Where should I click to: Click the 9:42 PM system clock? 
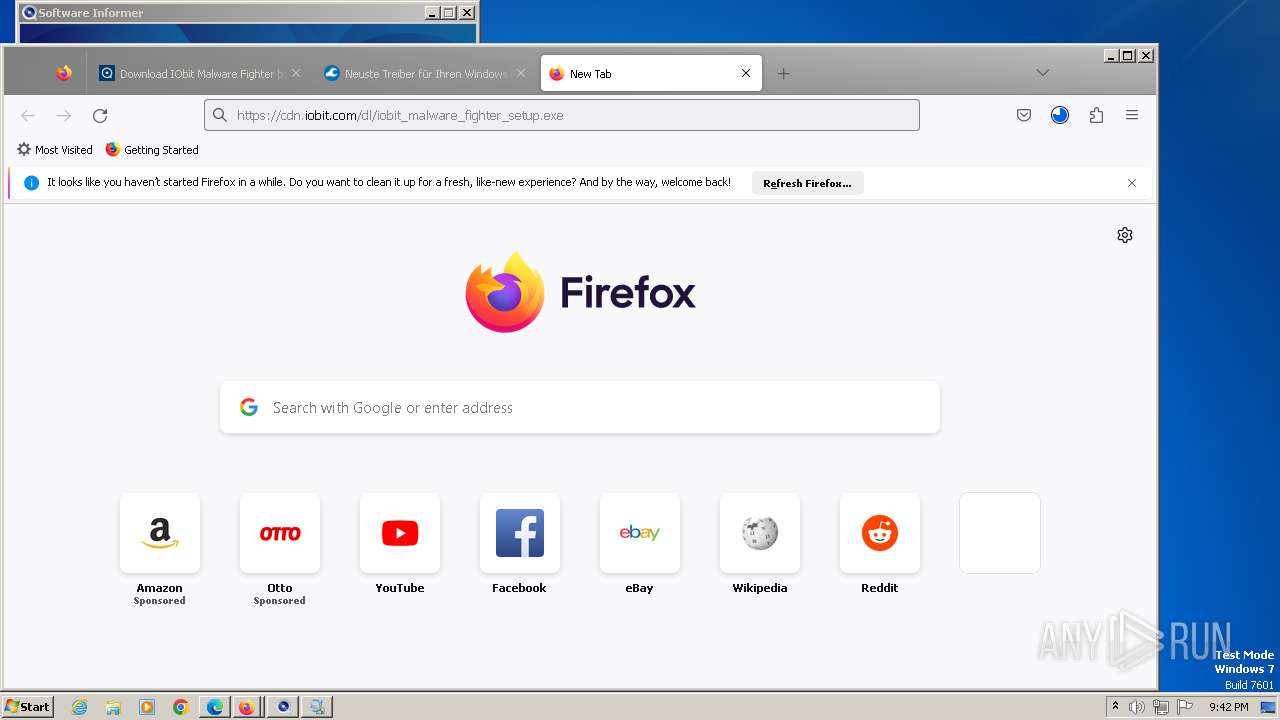coord(1228,707)
